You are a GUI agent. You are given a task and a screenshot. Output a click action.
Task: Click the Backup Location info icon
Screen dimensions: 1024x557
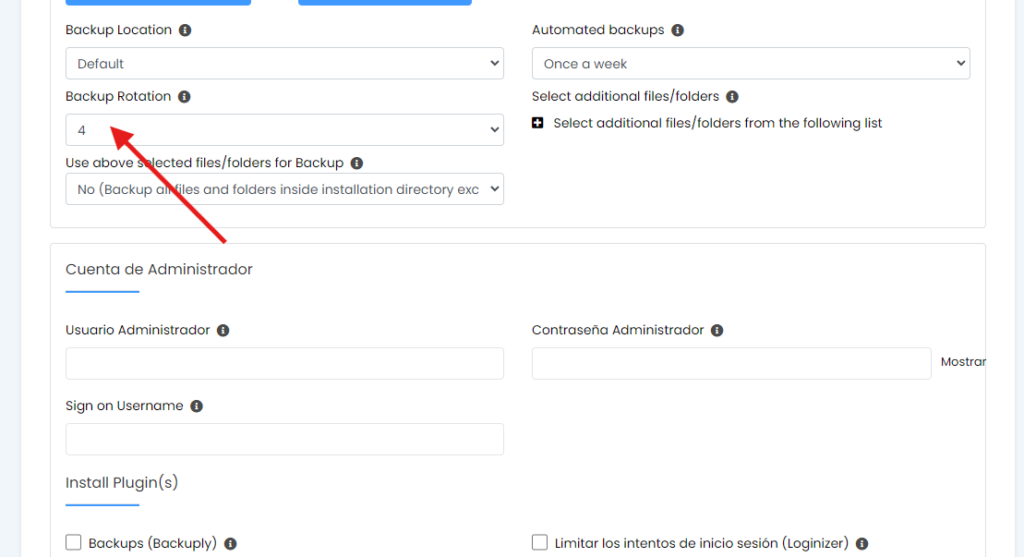tap(185, 31)
